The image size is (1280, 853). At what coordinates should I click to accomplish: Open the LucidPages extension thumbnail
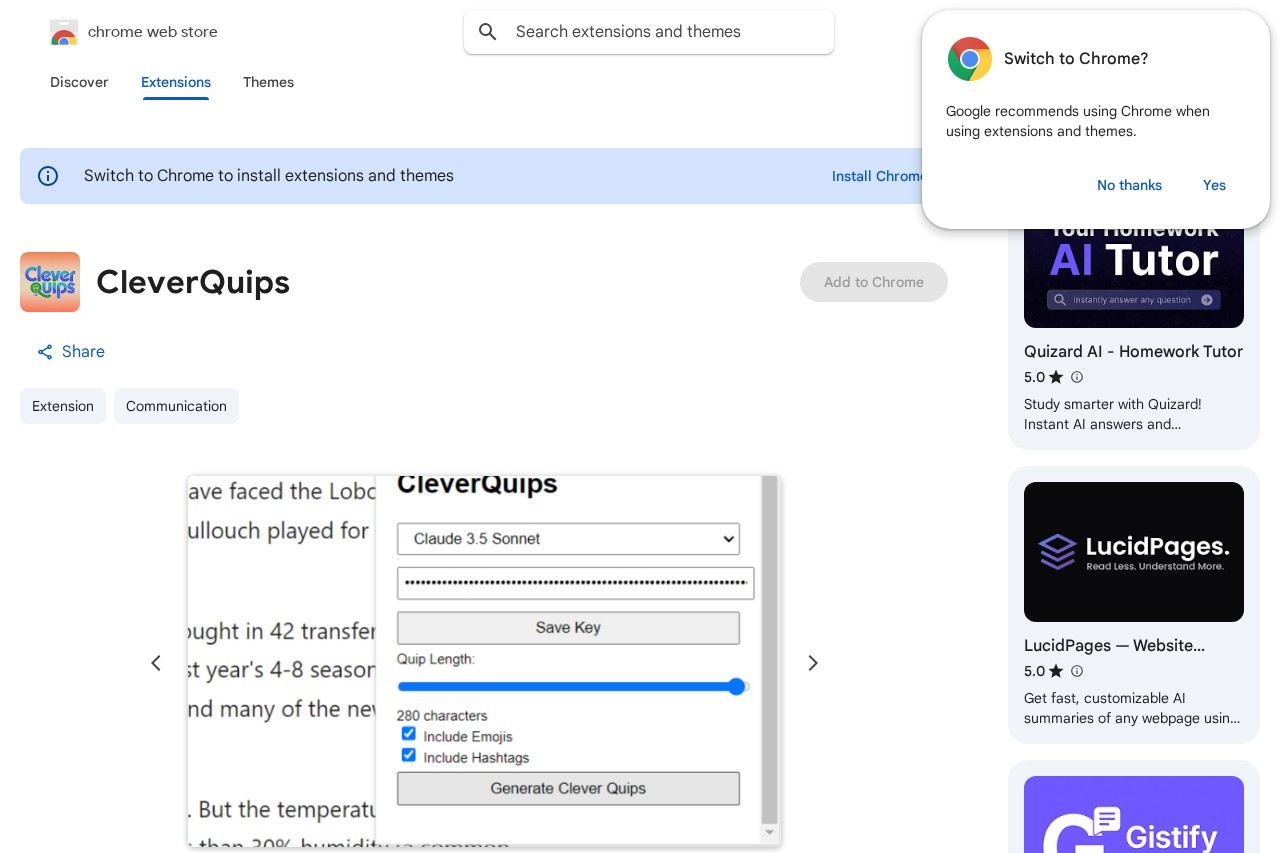pyautogui.click(x=1134, y=552)
